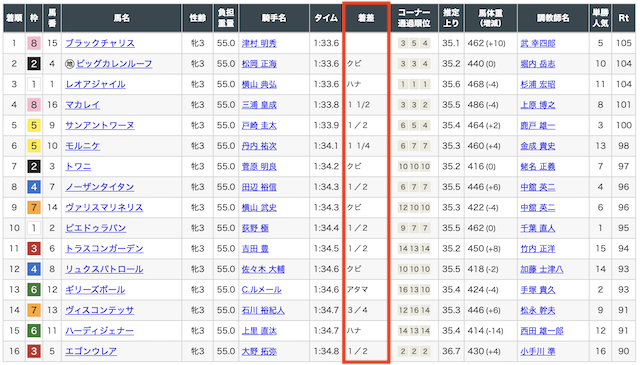Open trainer link 武 幸四郎
This screenshot has height=365, width=640.
tap(538, 43)
